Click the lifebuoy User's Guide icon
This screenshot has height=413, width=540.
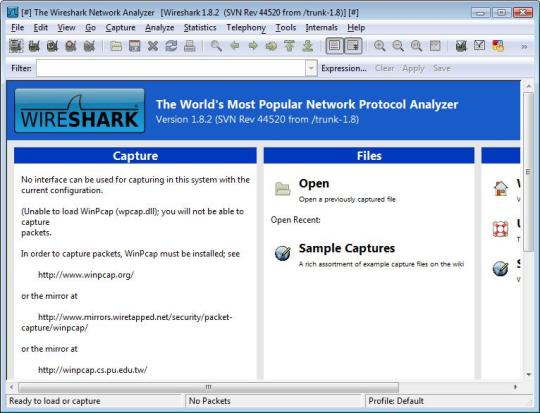[x=500, y=229]
